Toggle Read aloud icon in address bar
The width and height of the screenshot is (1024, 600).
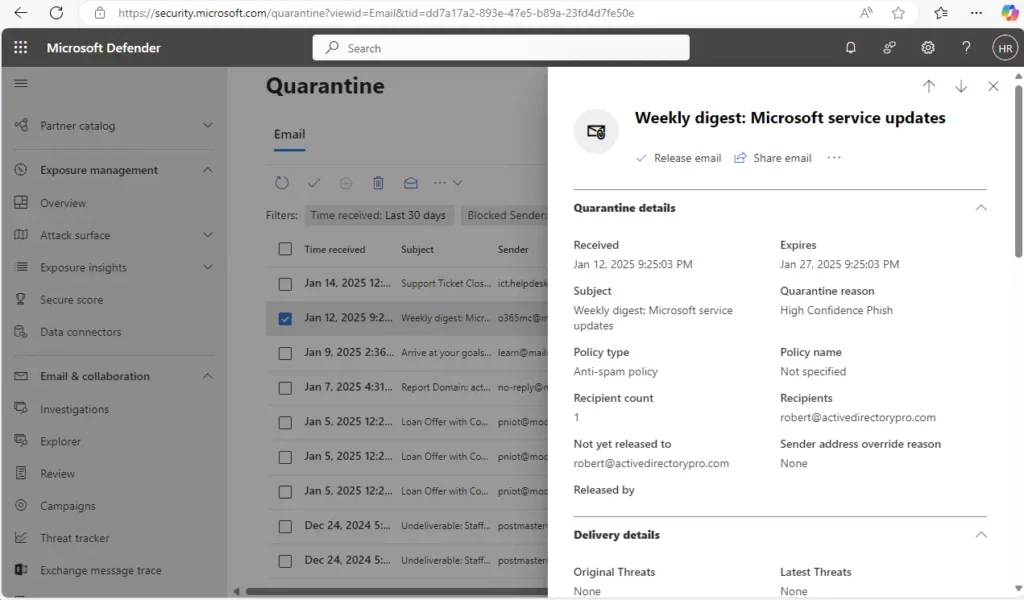tap(866, 12)
